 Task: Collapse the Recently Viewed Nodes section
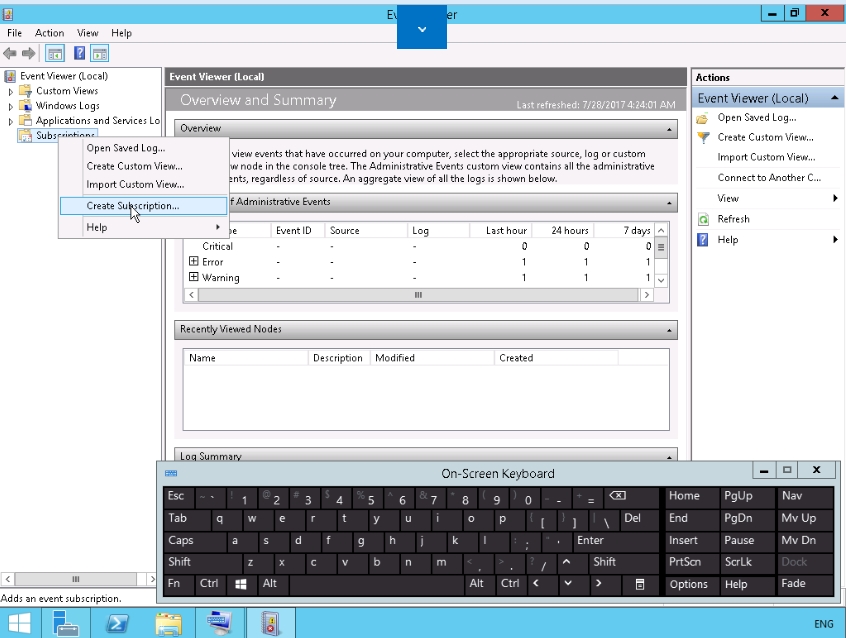coord(669,330)
